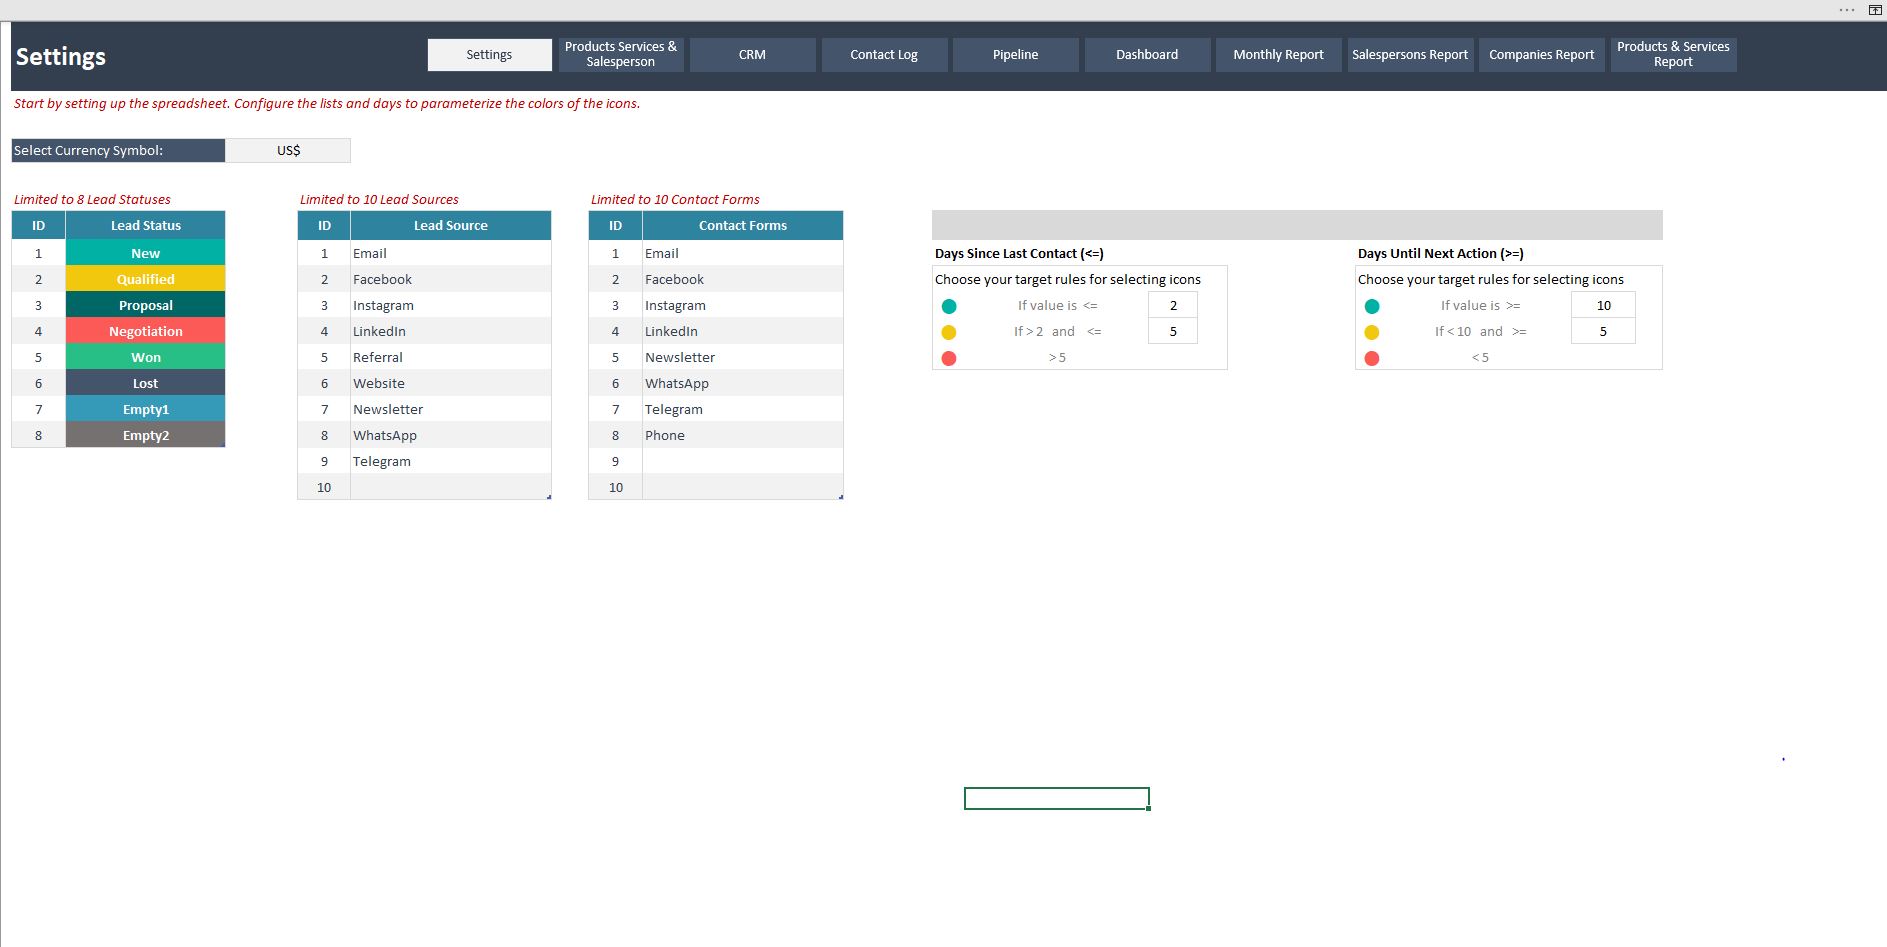1887x947 pixels.
Task: Switch to the CRM sheet
Action: [x=752, y=55]
